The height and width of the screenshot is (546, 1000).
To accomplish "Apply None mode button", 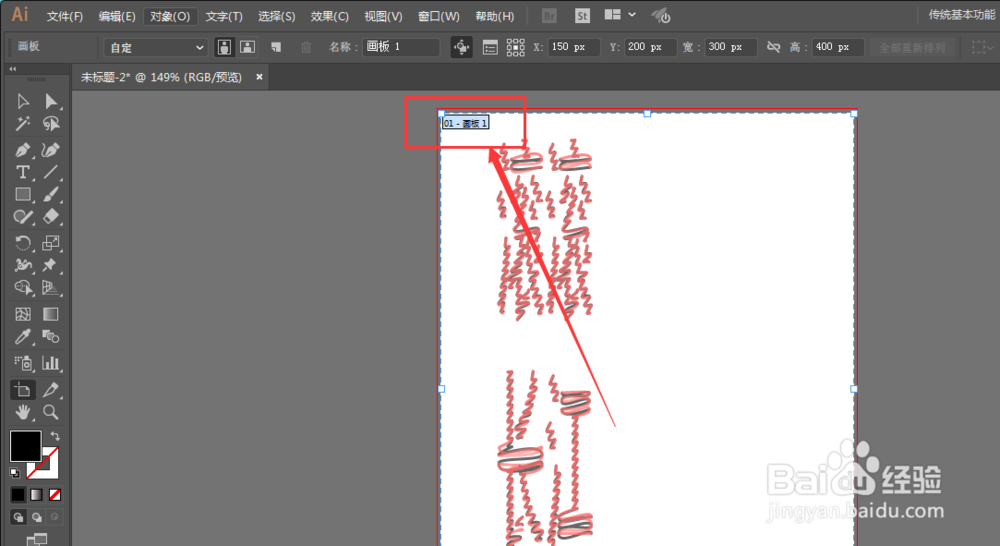I will pyautogui.click(x=55, y=494).
